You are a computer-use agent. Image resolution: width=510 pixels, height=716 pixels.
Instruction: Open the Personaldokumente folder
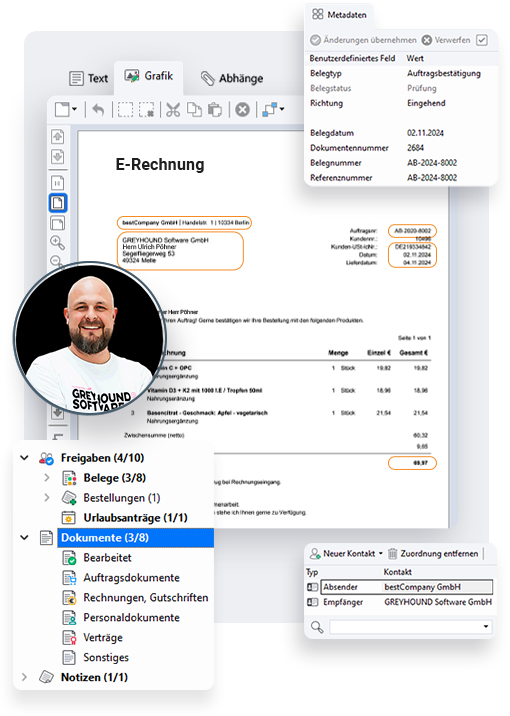pyautogui.click(x=131, y=617)
